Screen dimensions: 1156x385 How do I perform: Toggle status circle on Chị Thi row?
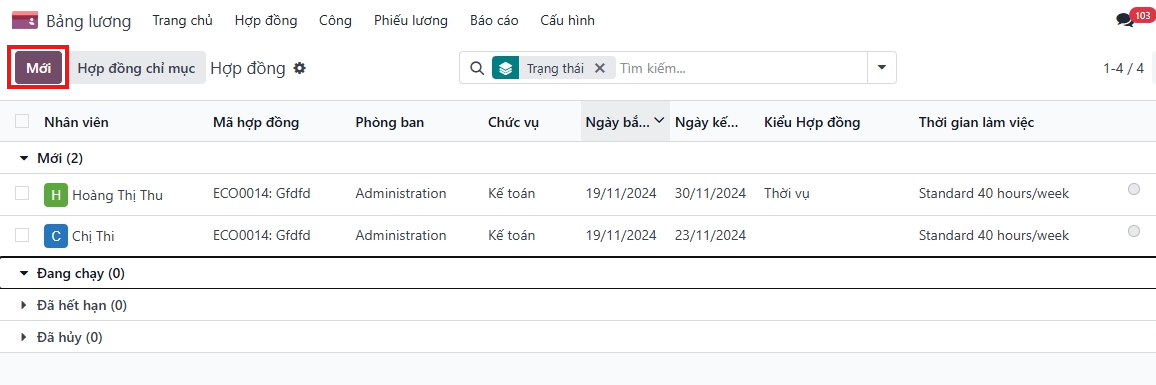[x=1134, y=231]
